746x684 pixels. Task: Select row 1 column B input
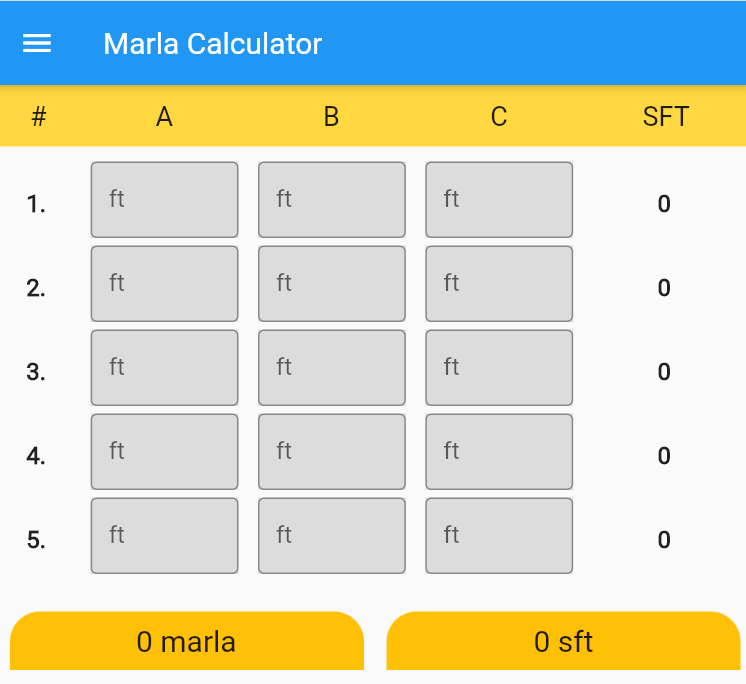[x=332, y=200]
